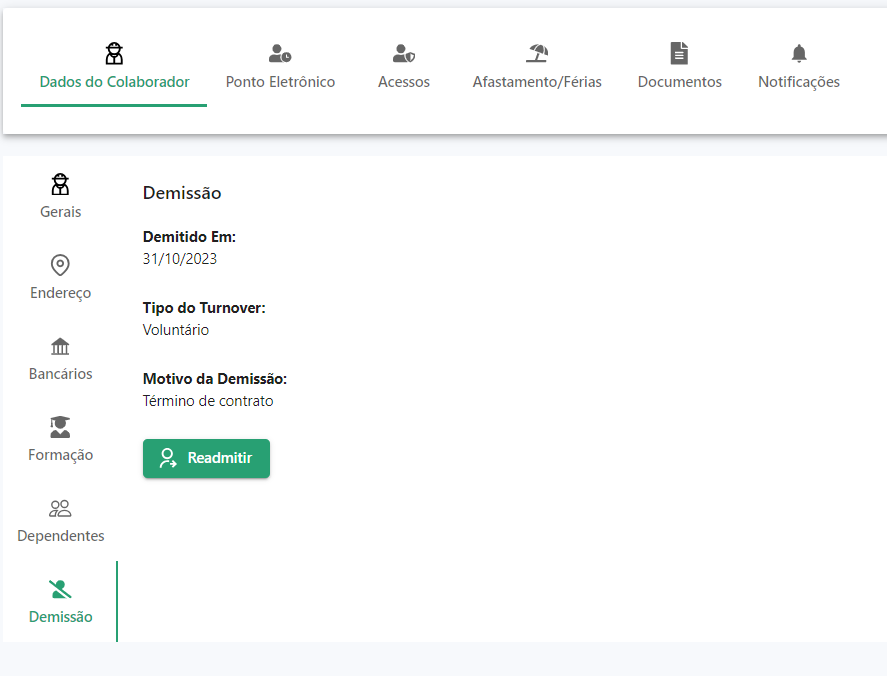Click the Término de contrato value

tap(208, 401)
